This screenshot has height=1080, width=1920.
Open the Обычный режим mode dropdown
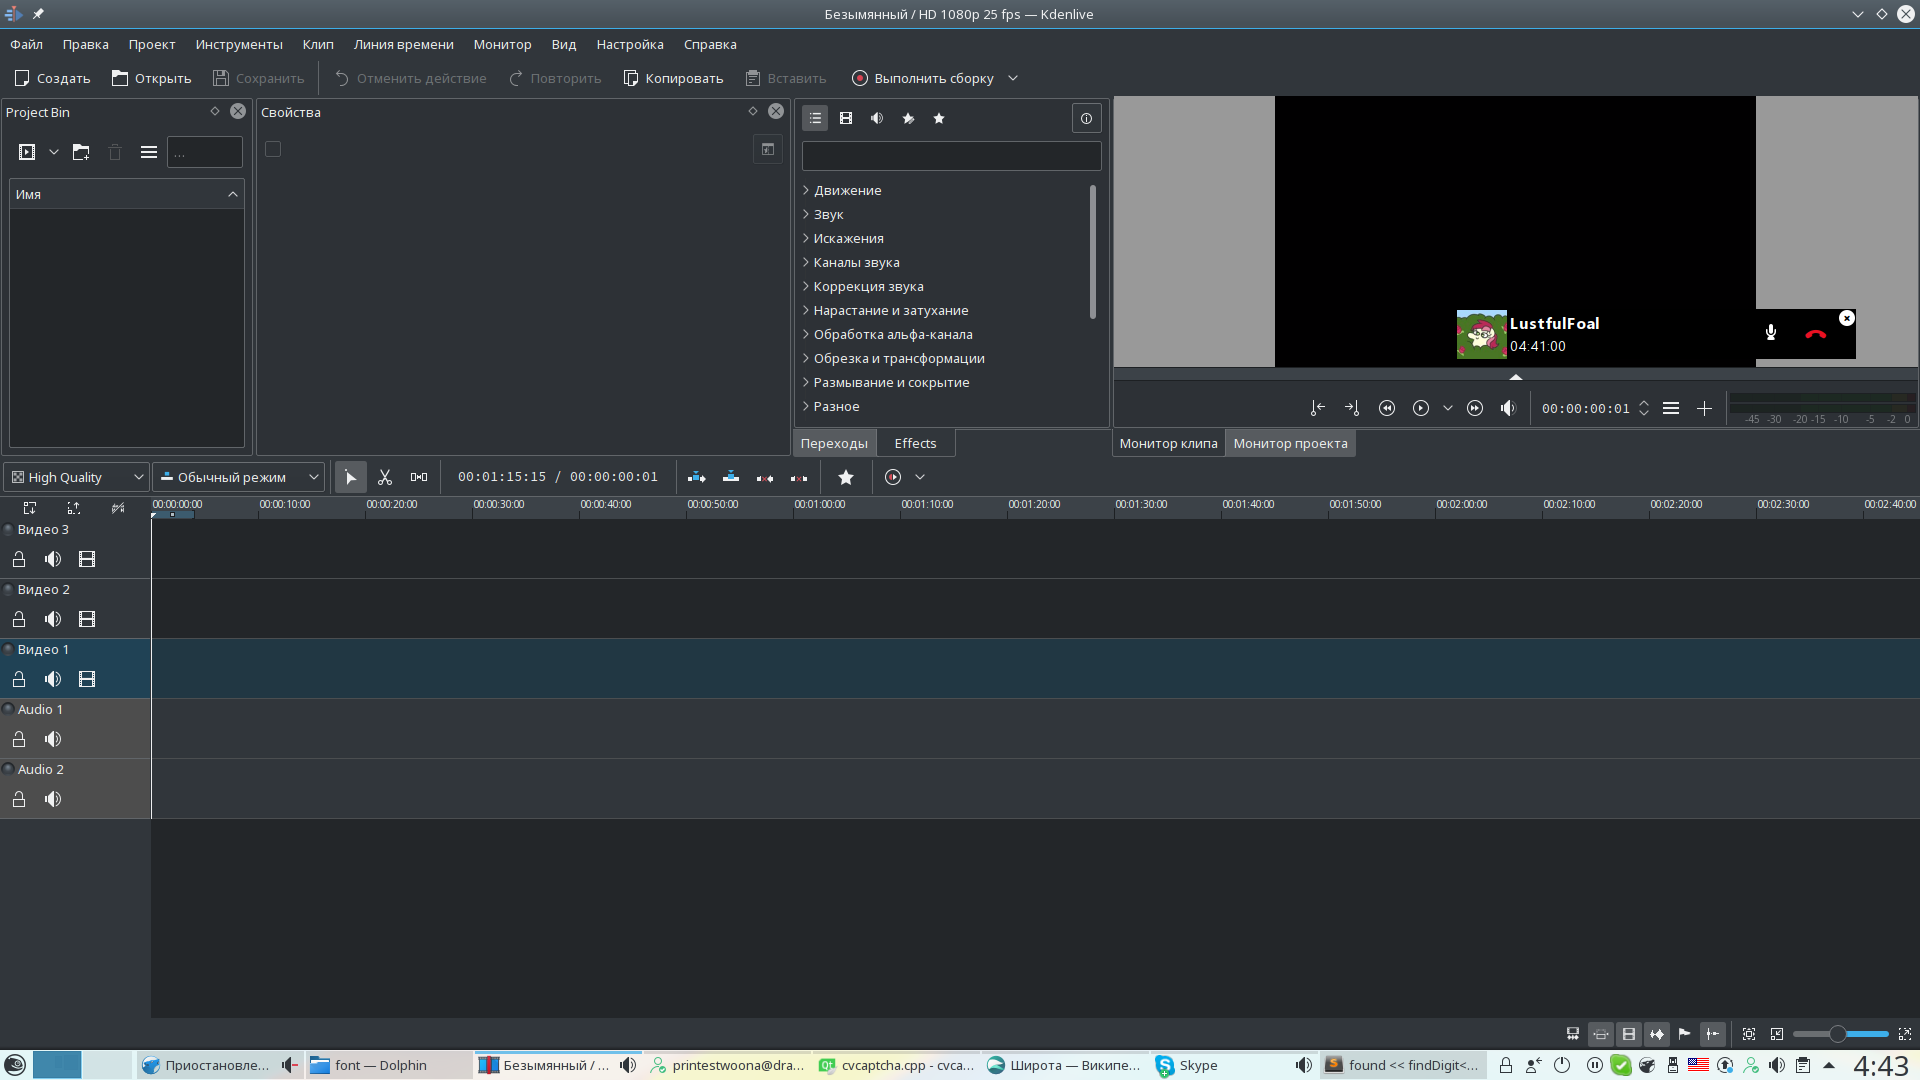point(239,477)
